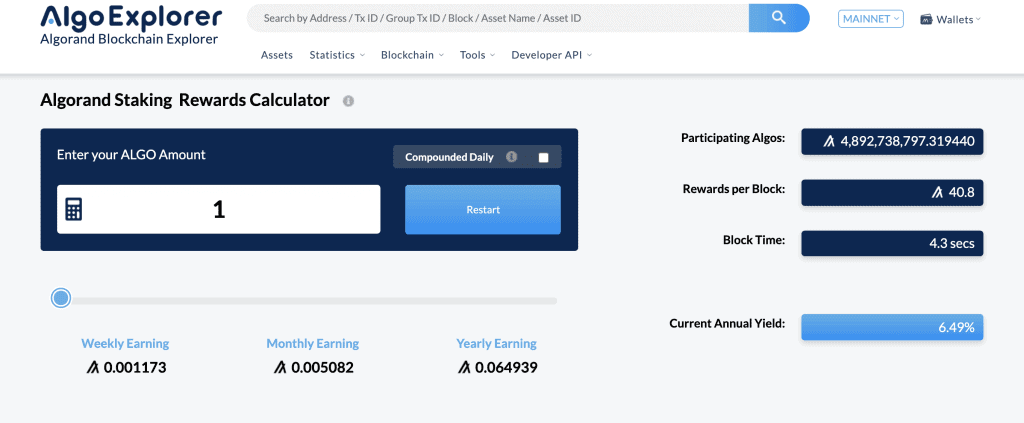The width and height of the screenshot is (1024, 423).
Task: Click the Rewards per Block label
Action: pyautogui.click(x=734, y=189)
